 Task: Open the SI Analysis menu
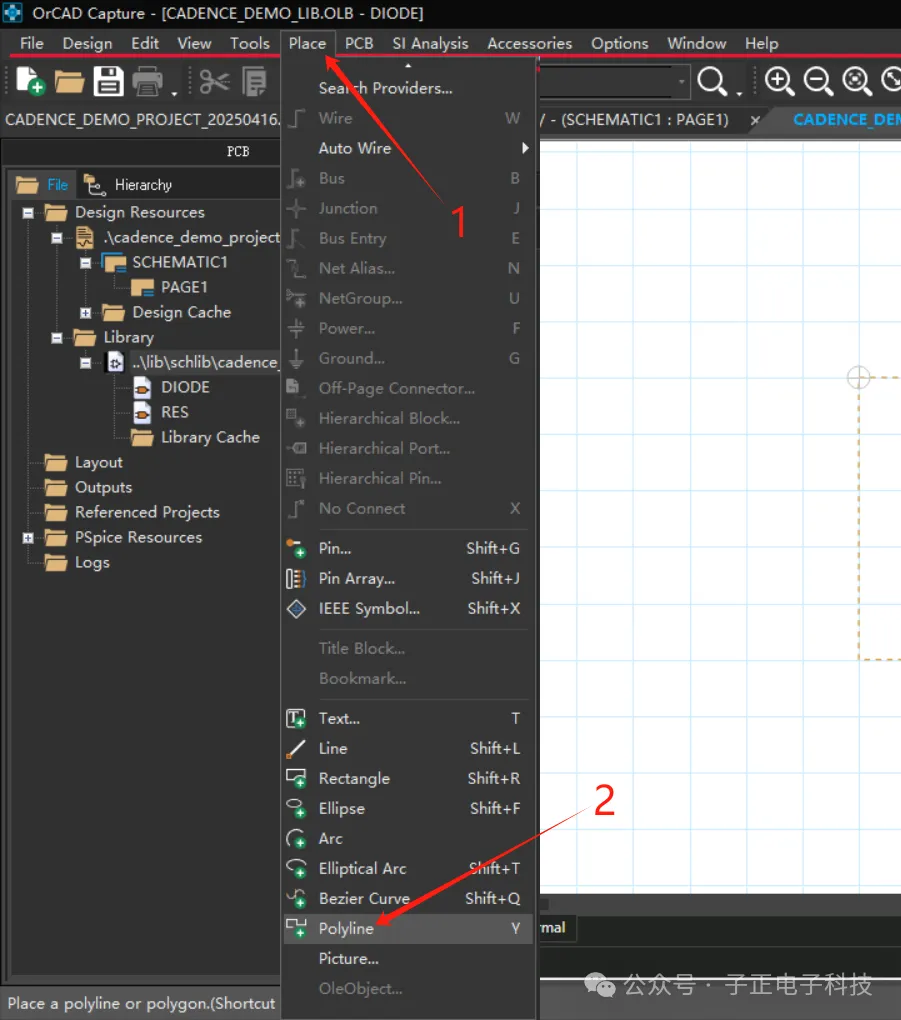(x=430, y=44)
